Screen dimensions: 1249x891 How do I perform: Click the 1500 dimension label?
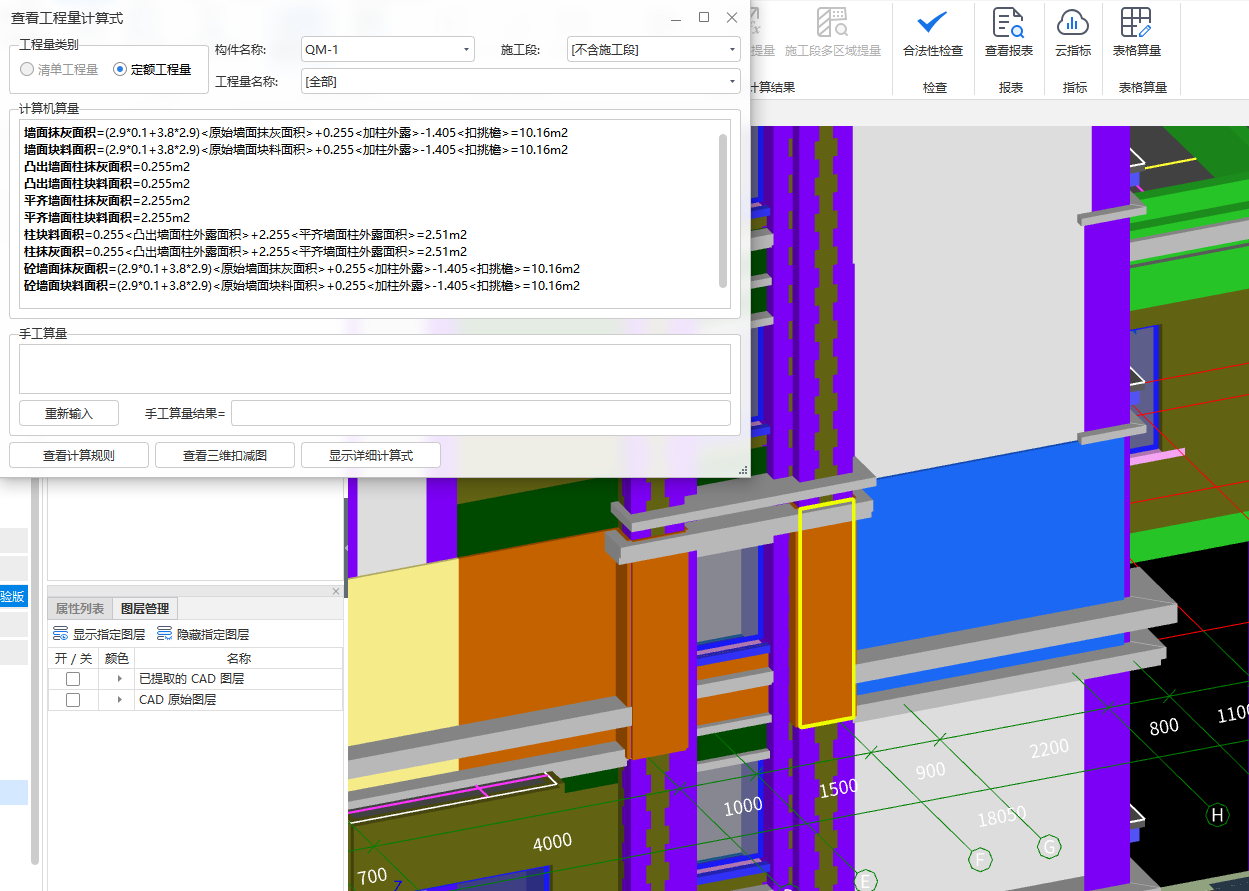coord(838,788)
